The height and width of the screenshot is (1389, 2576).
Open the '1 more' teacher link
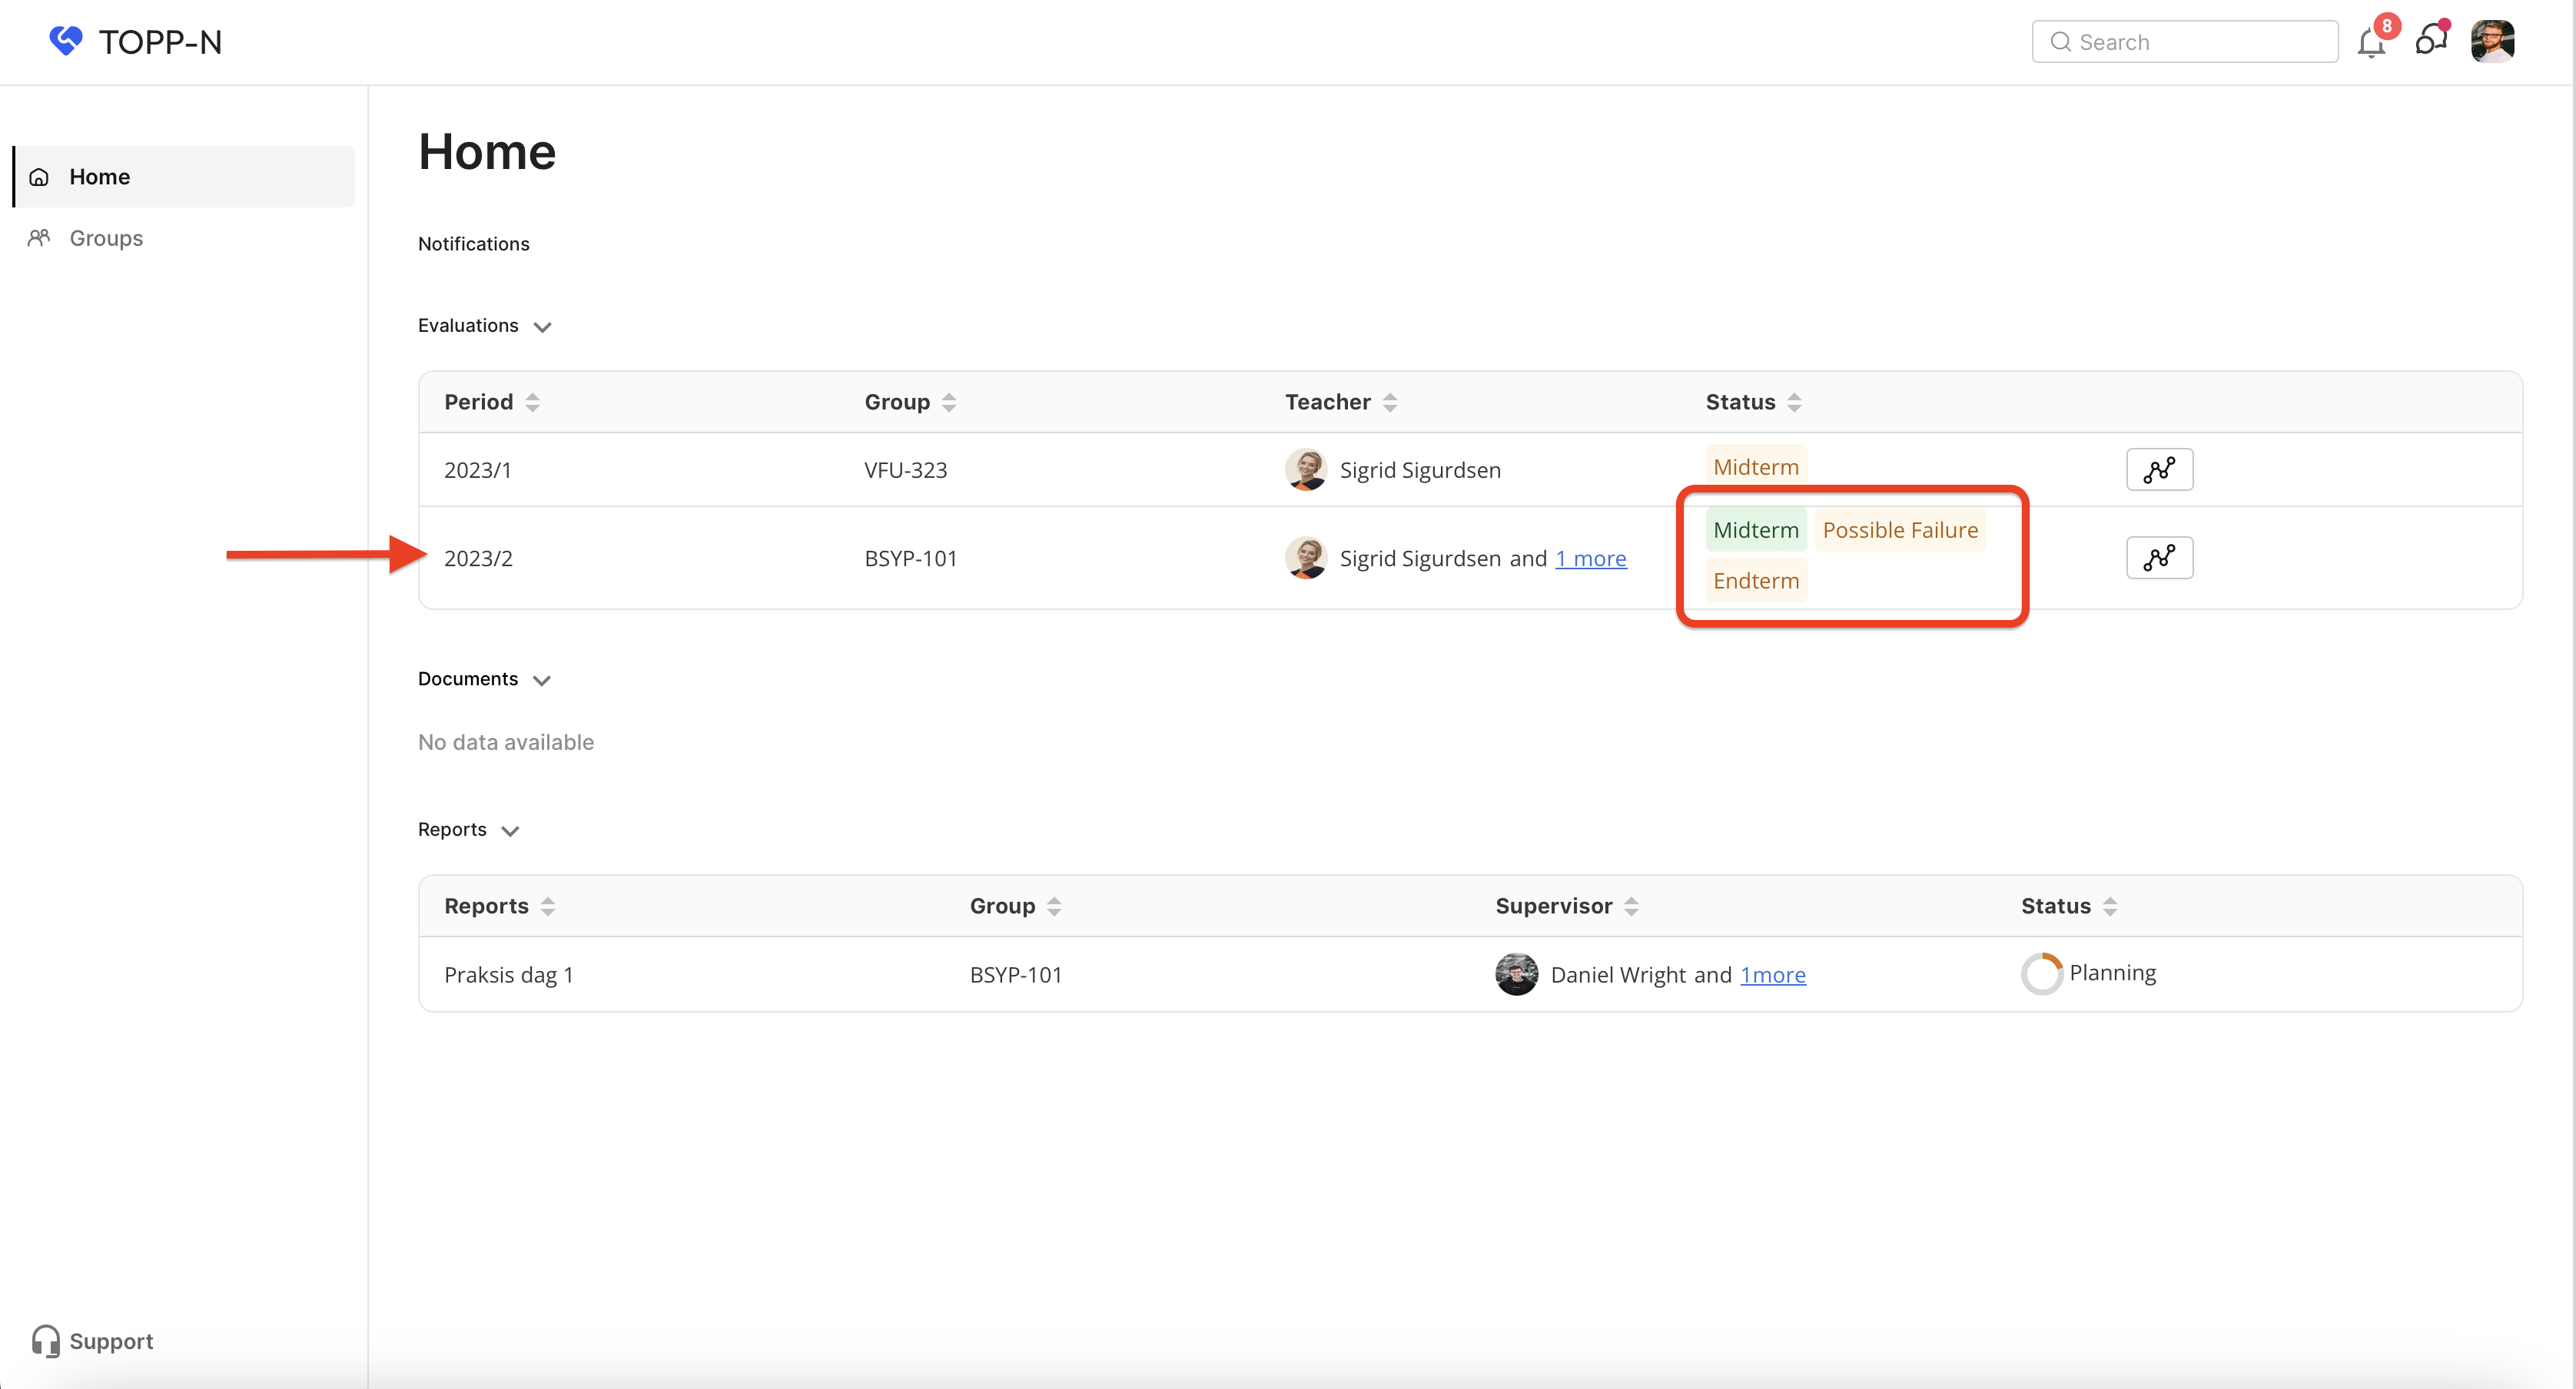(1590, 558)
